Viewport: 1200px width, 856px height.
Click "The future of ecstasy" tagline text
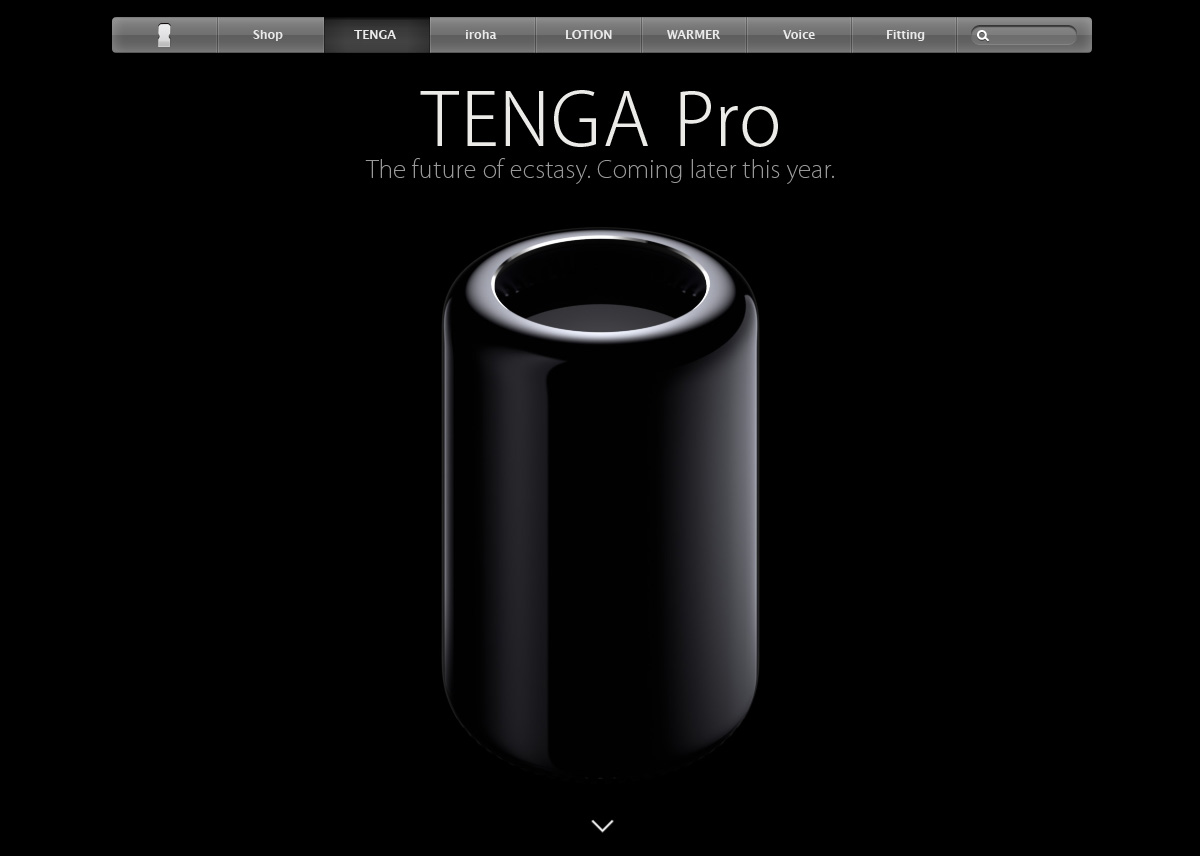coord(479,170)
